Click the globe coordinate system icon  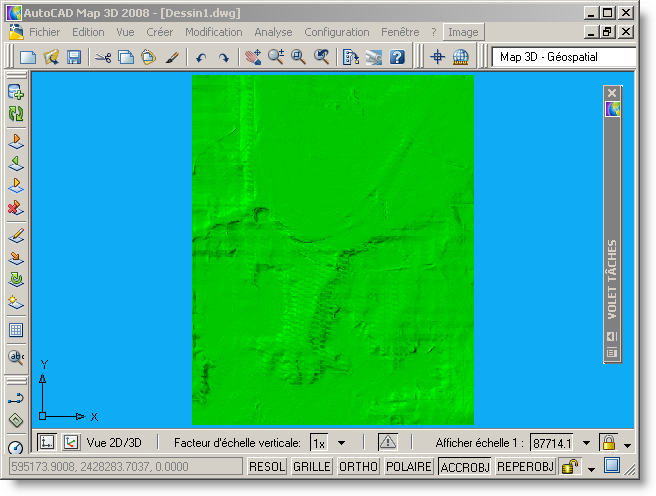(461, 57)
